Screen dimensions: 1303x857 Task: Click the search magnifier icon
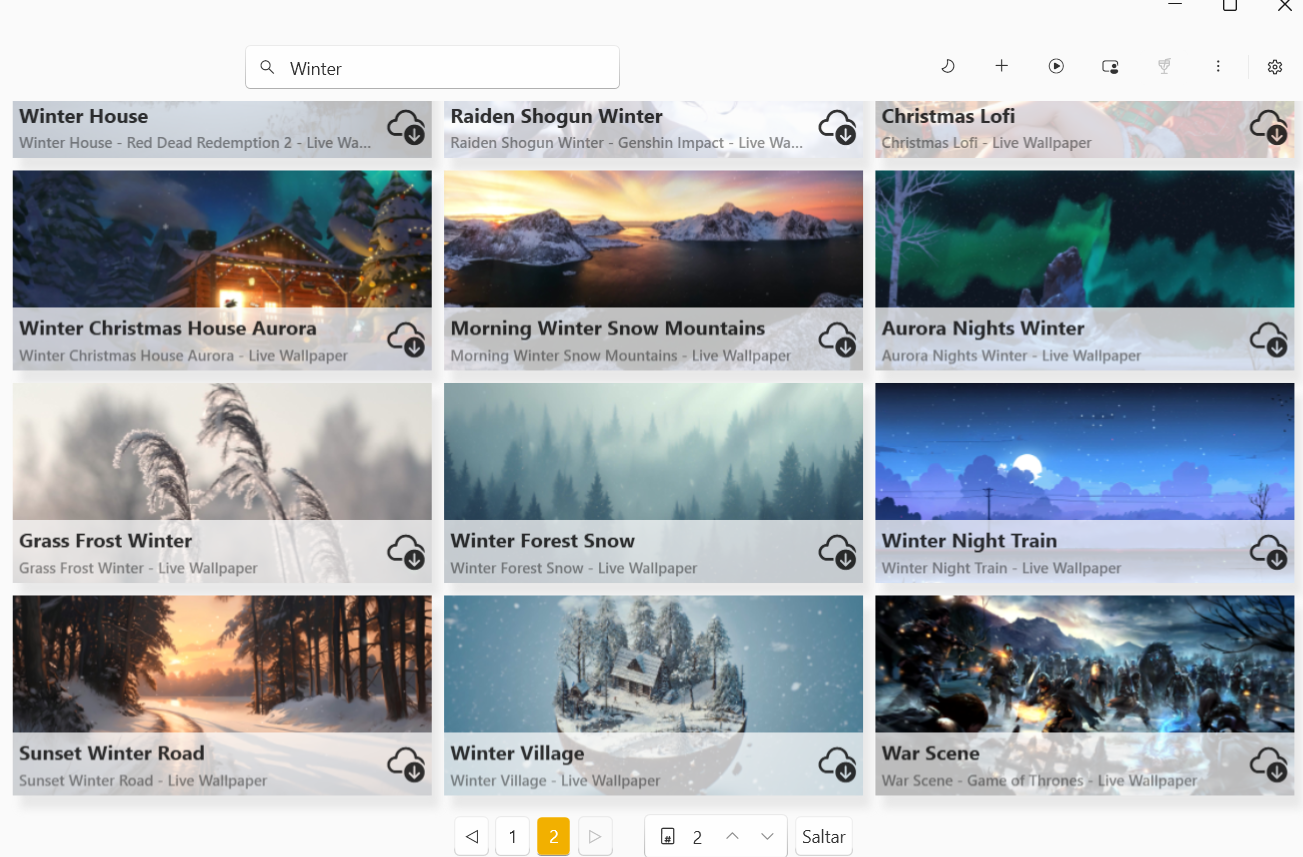(267, 67)
